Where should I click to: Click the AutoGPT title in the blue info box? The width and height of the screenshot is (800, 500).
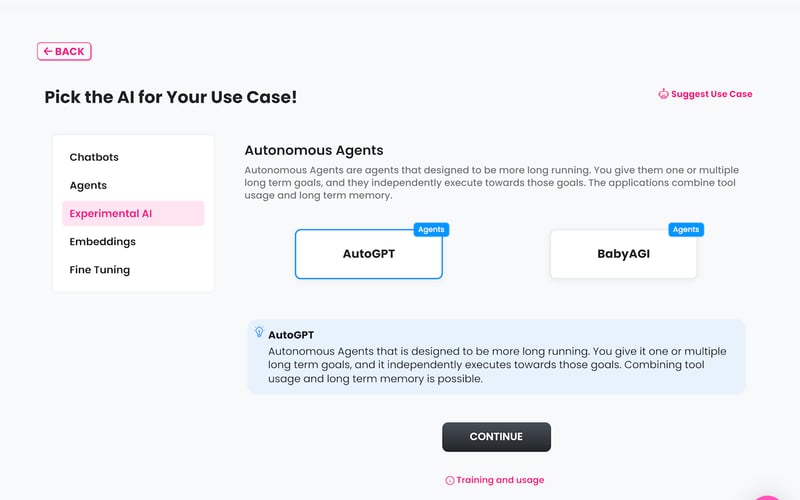[291, 335]
